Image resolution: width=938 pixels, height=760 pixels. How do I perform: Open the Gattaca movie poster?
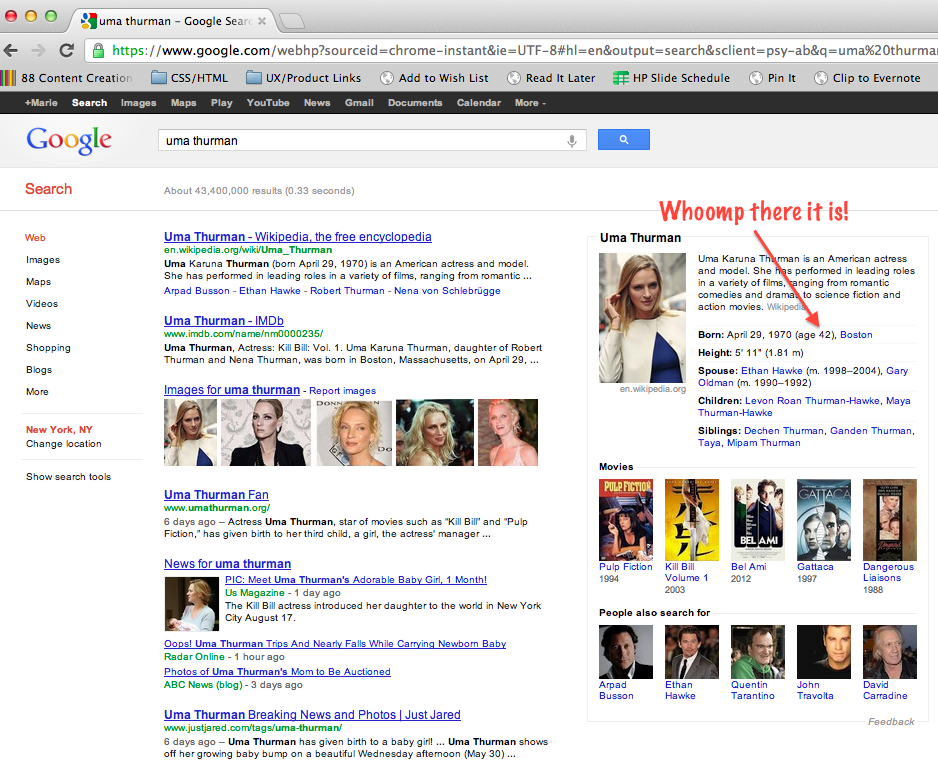click(824, 519)
